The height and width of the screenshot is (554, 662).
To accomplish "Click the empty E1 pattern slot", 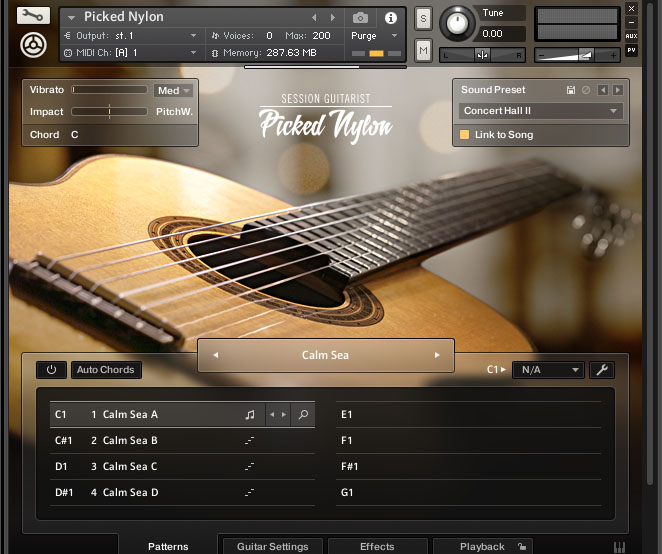I will coord(469,415).
